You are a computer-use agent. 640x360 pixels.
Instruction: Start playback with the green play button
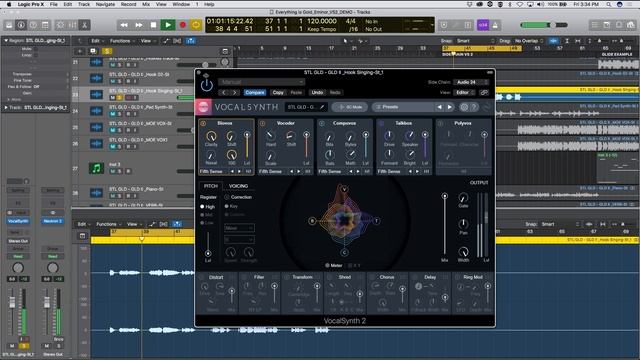(167, 25)
